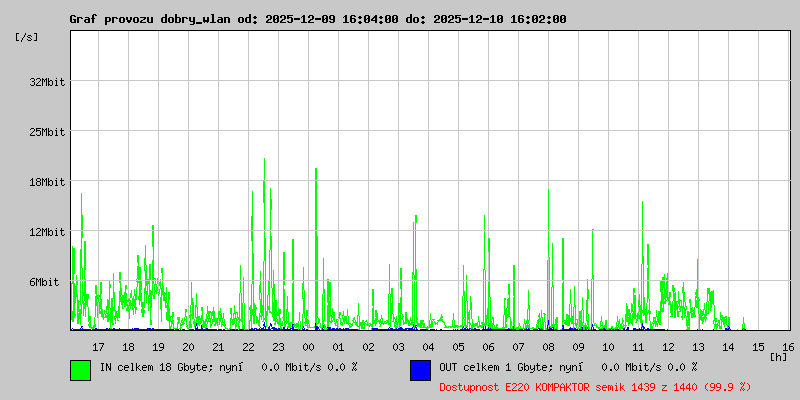Image resolution: width=800 pixels, height=400 pixels.
Task: Click the green IN legend color swatch
Action: [80, 369]
